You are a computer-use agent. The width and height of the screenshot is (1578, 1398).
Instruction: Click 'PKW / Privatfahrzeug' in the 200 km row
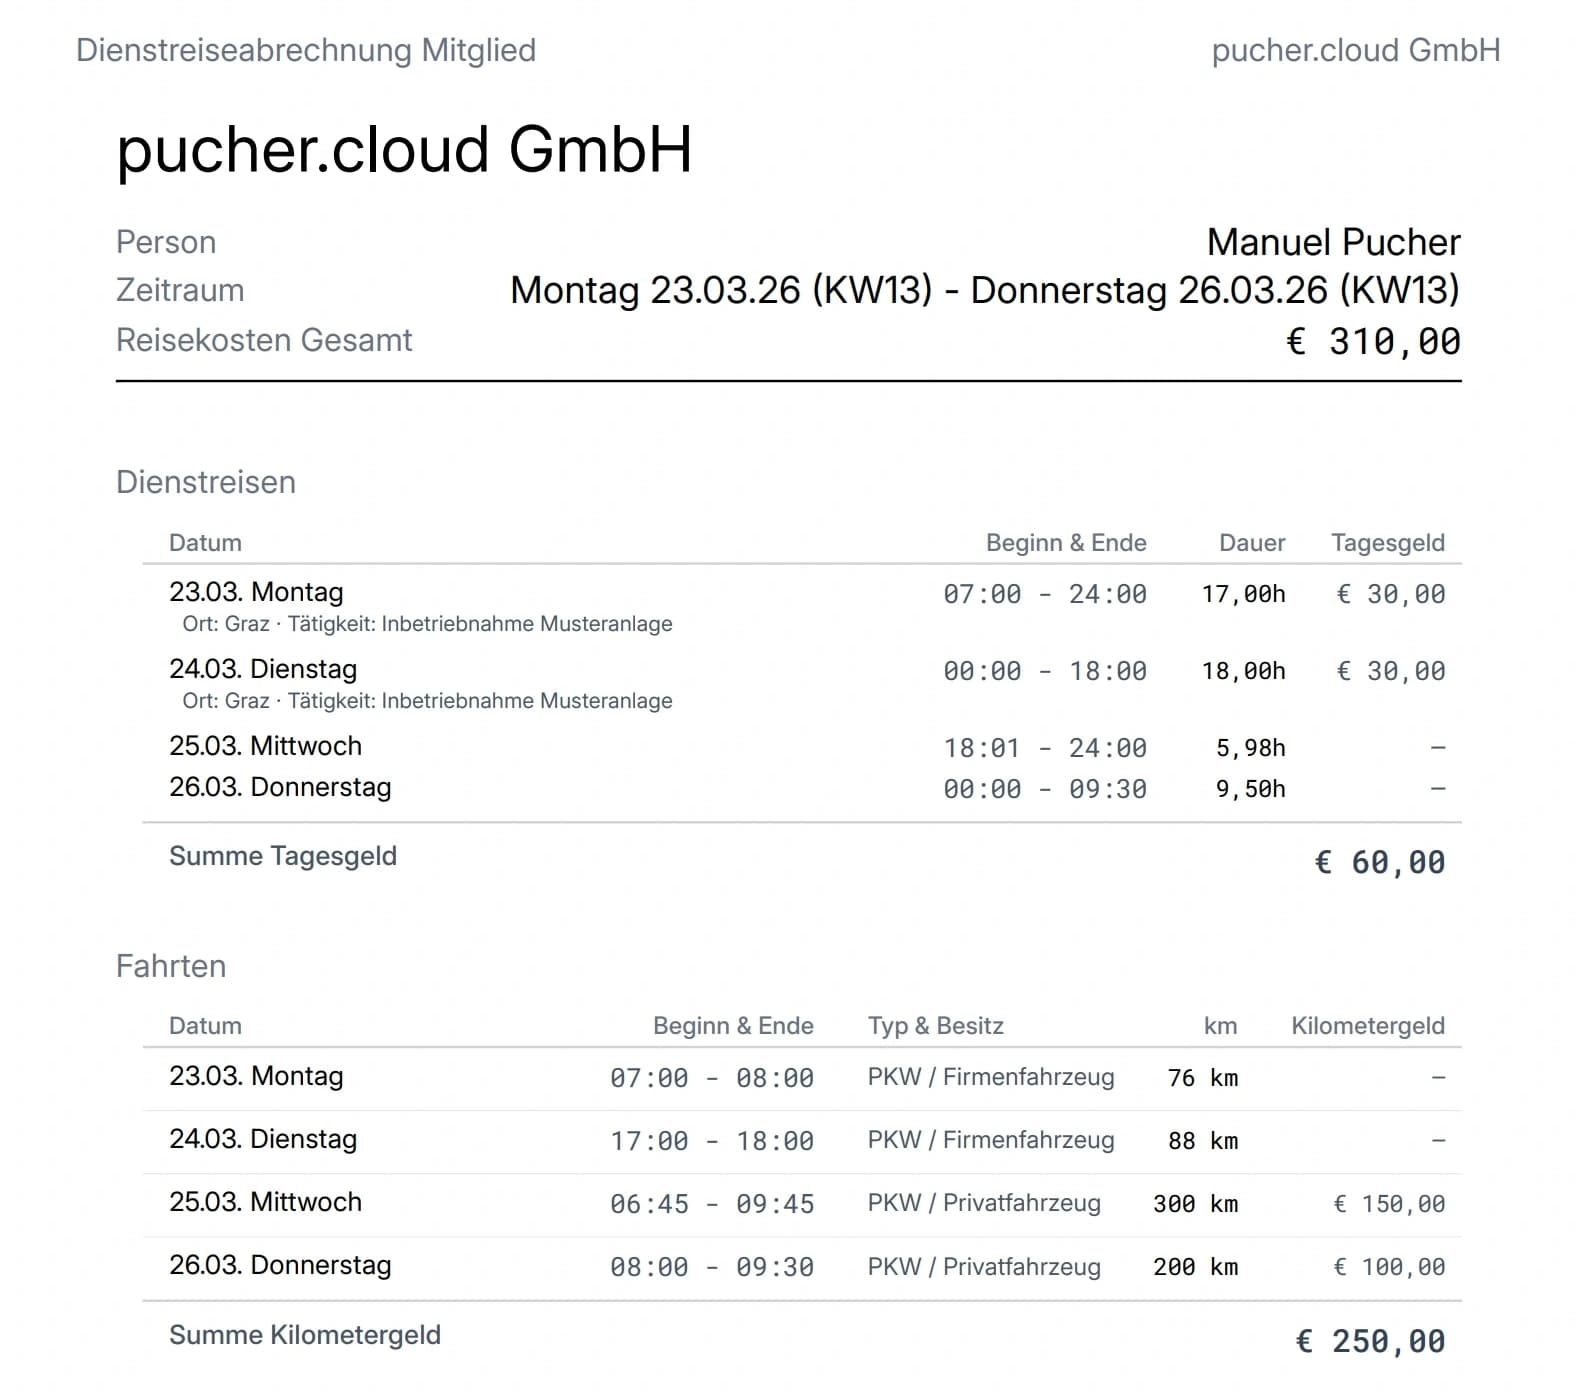984,1267
